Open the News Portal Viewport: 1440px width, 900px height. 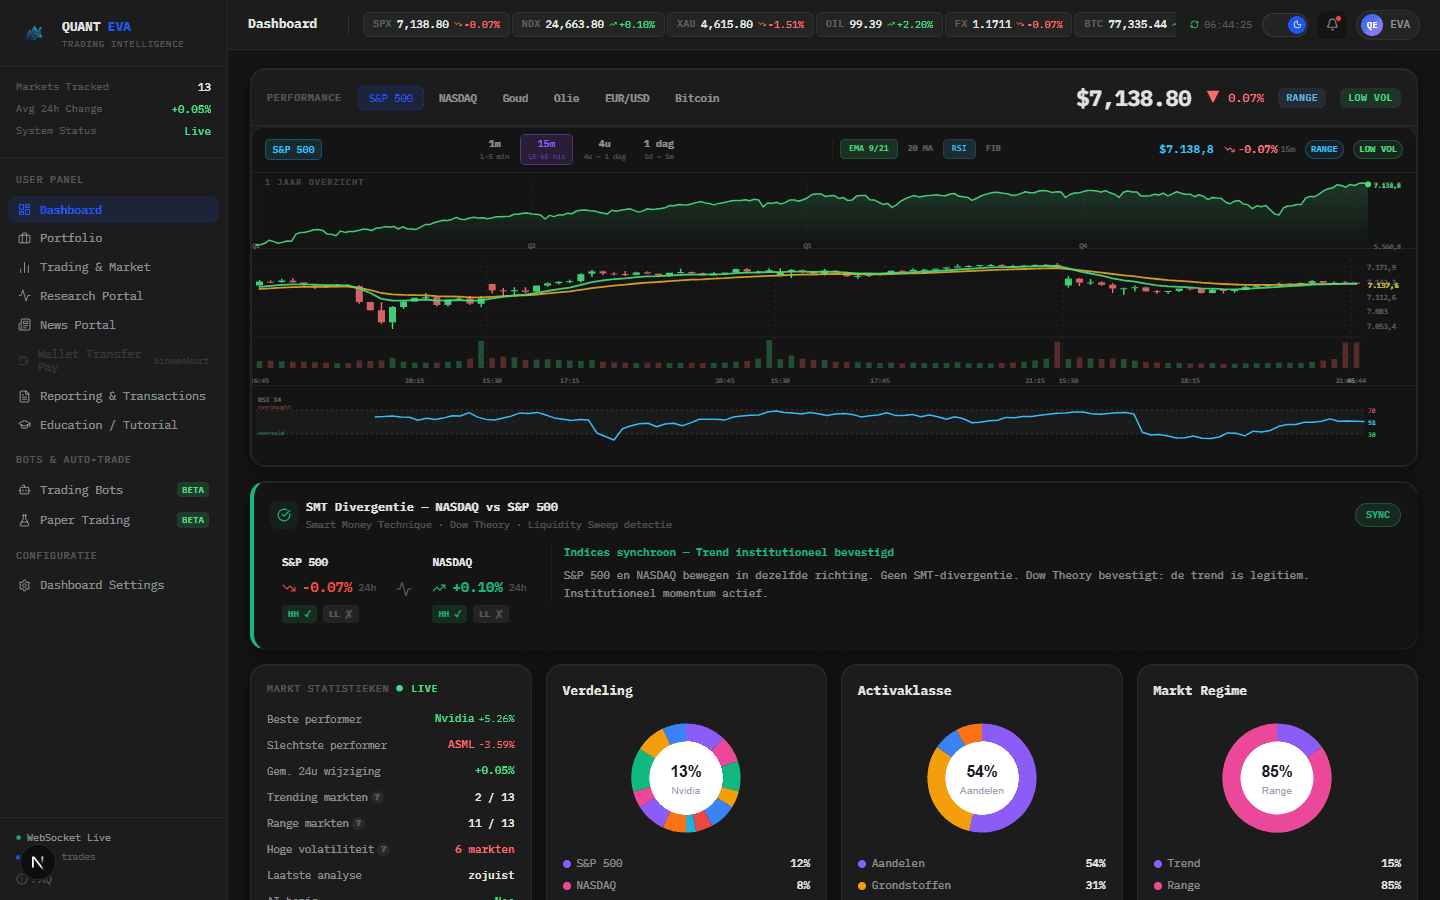[x=79, y=324]
